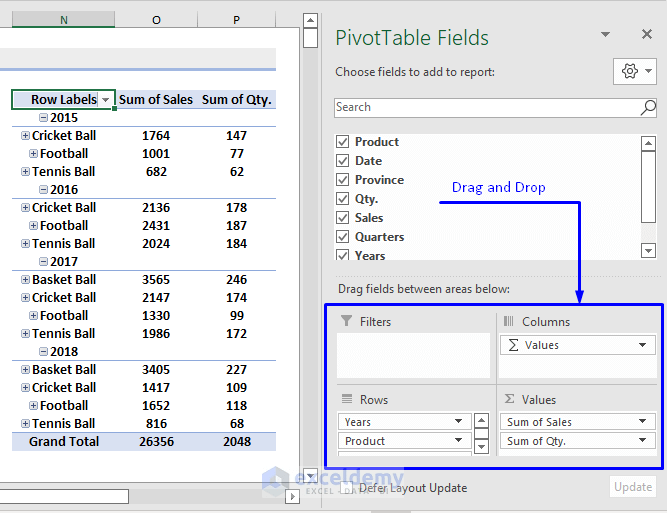Screen dimensions: 667x513
Task: Click the horizontal scroll right arrow
Action: point(292,496)
